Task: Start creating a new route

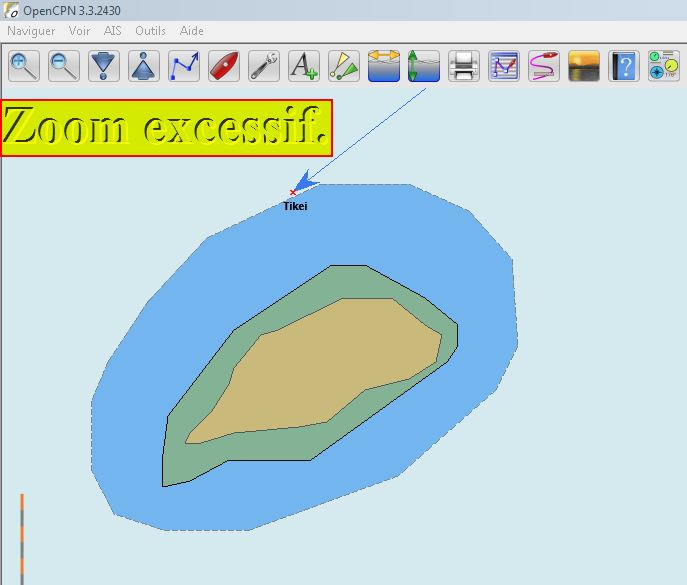Action: (x=184, y=67)
